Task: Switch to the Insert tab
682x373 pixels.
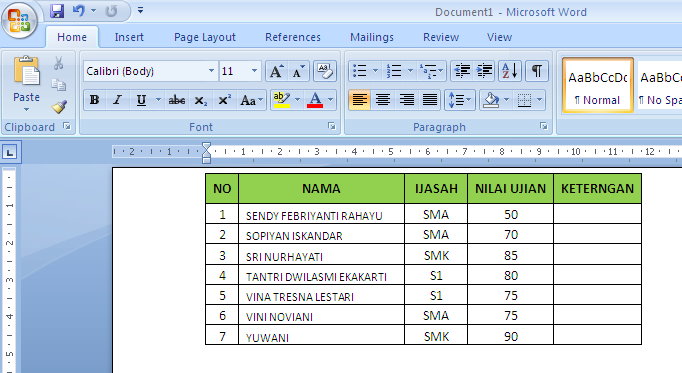Action: [x=129, y=37]
